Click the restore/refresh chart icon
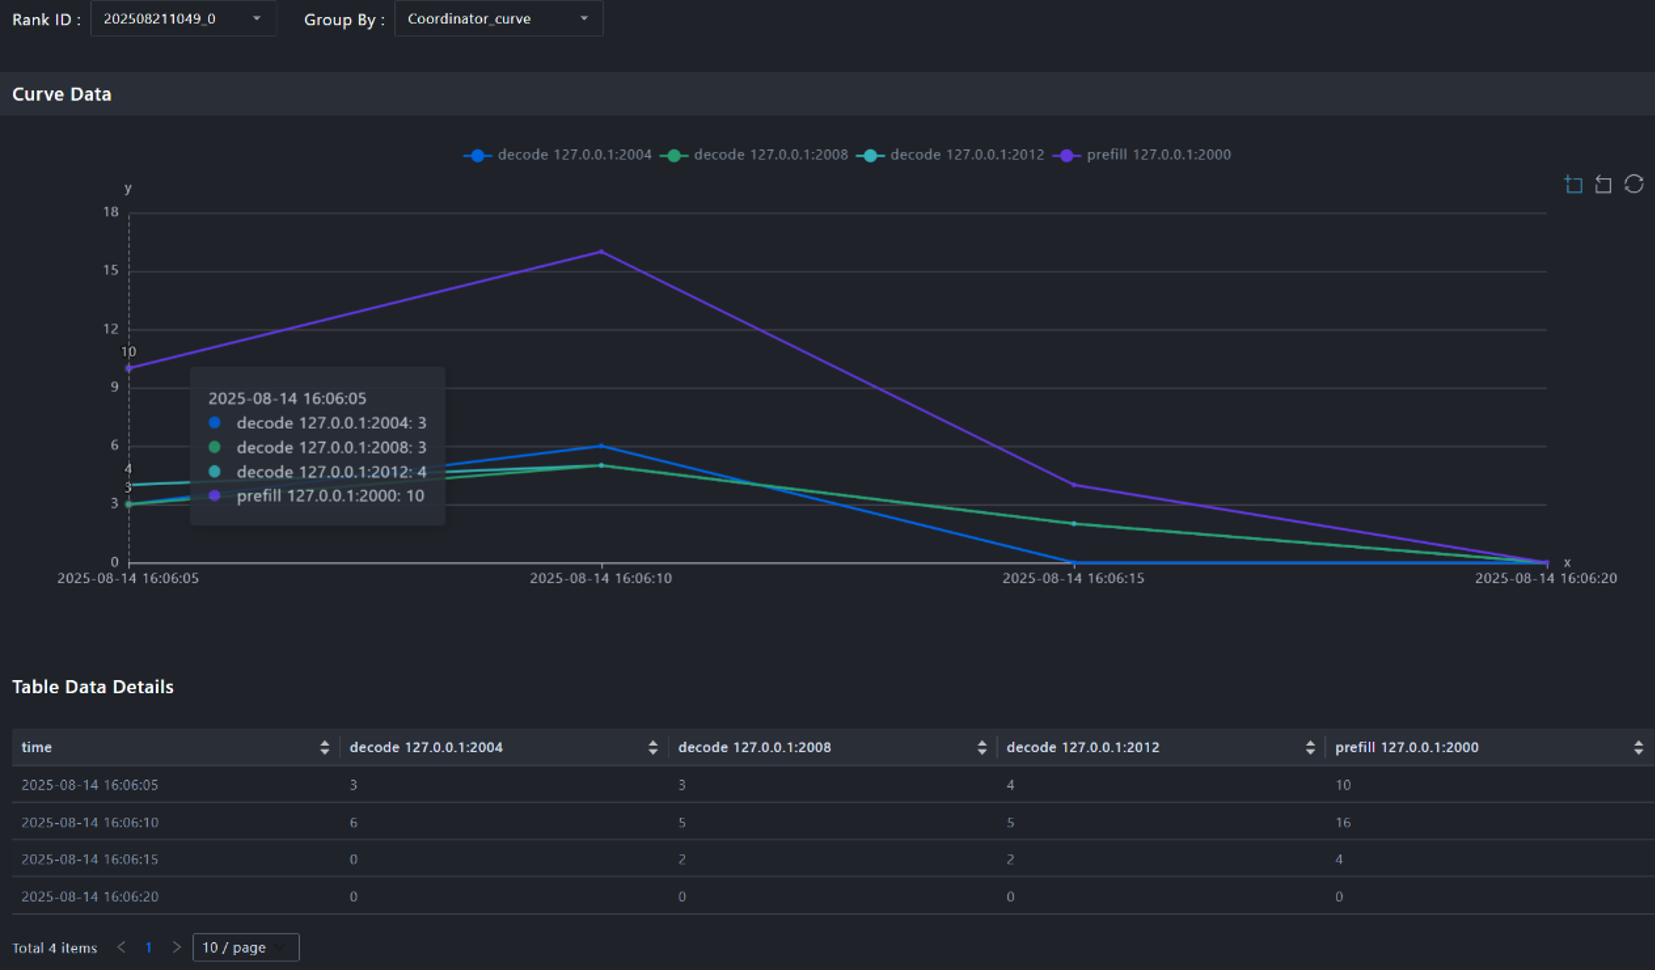 click(1634, 184)
